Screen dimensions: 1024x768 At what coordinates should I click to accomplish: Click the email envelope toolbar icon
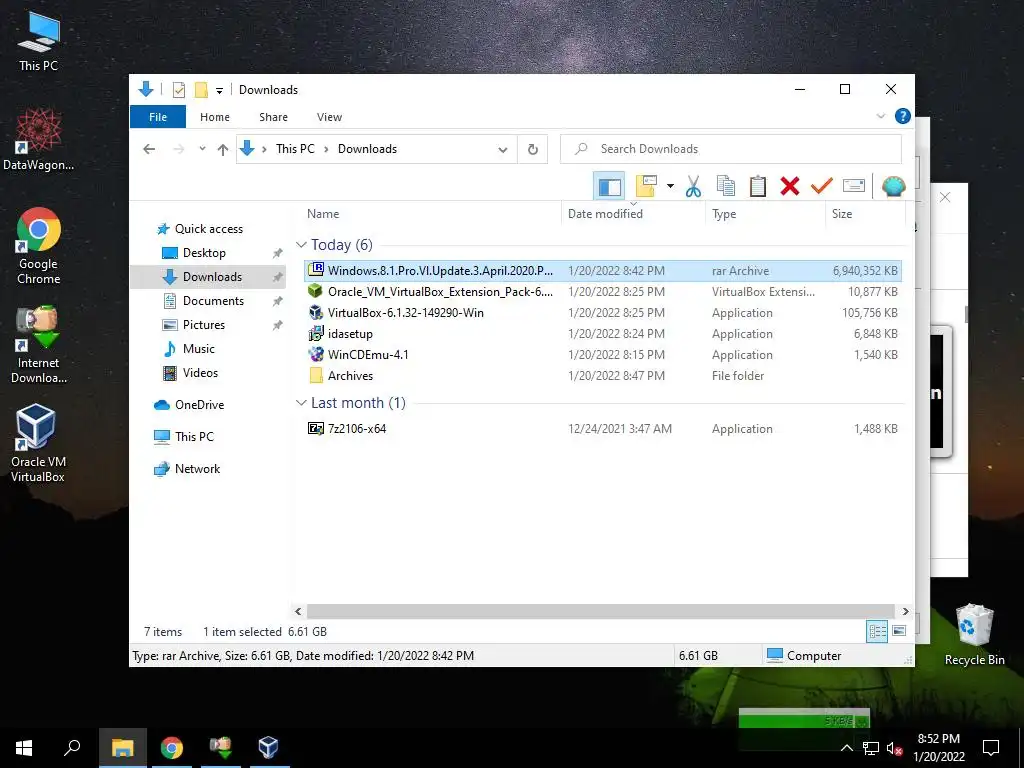[854, 186]
